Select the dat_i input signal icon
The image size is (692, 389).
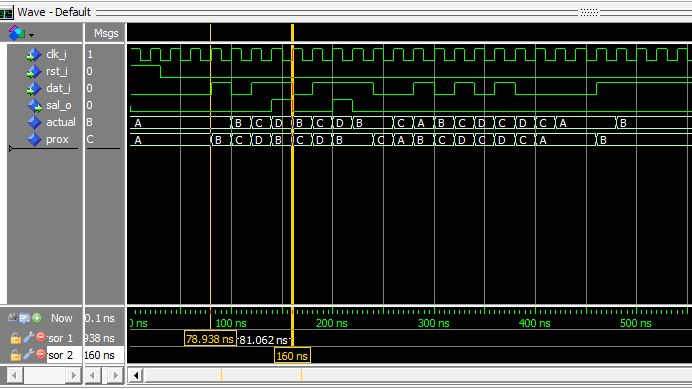[x=34, y=89]
